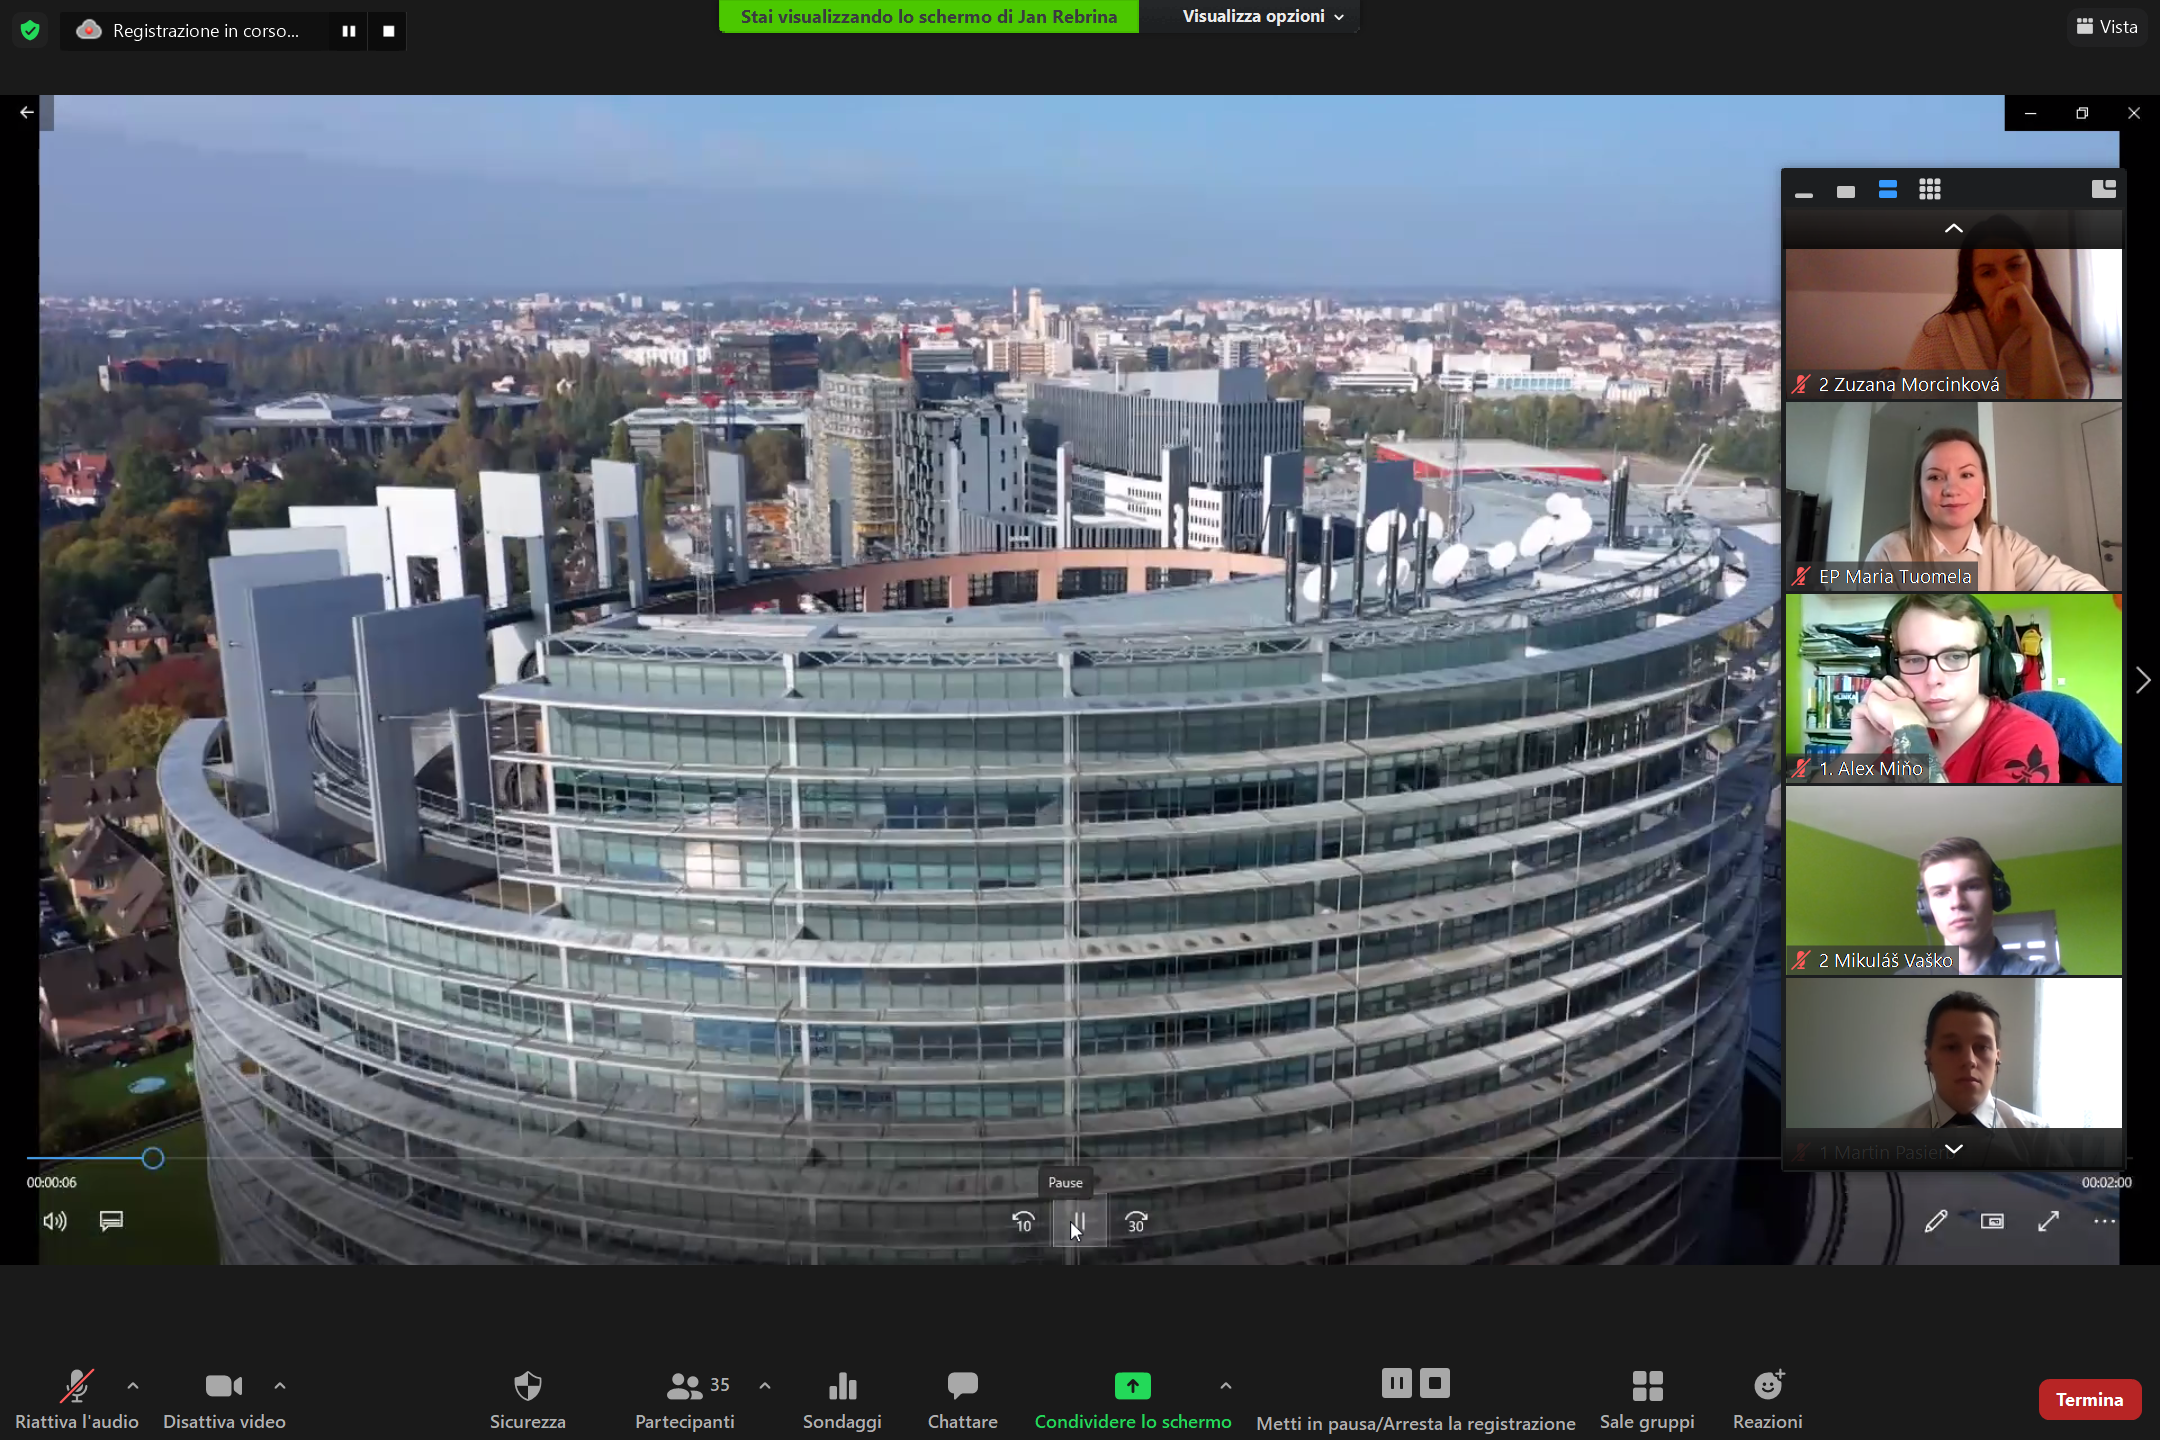Select EP Maria Tuomela video thumbnail
This screenshot has height=1440, width=2160.
1954,497
